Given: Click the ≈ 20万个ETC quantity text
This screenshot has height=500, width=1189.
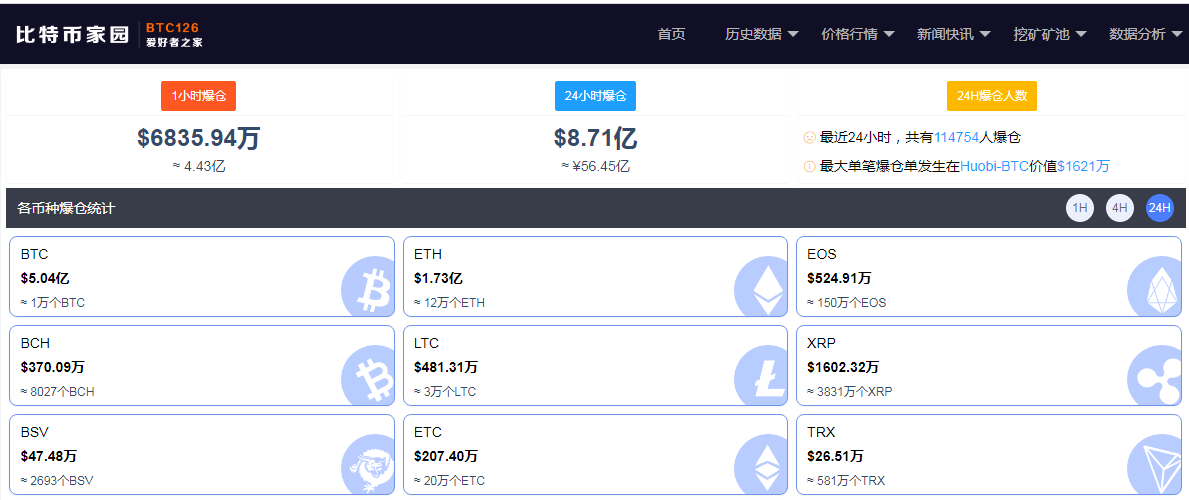Looking at the screenshot, I should tap(450, 480).
